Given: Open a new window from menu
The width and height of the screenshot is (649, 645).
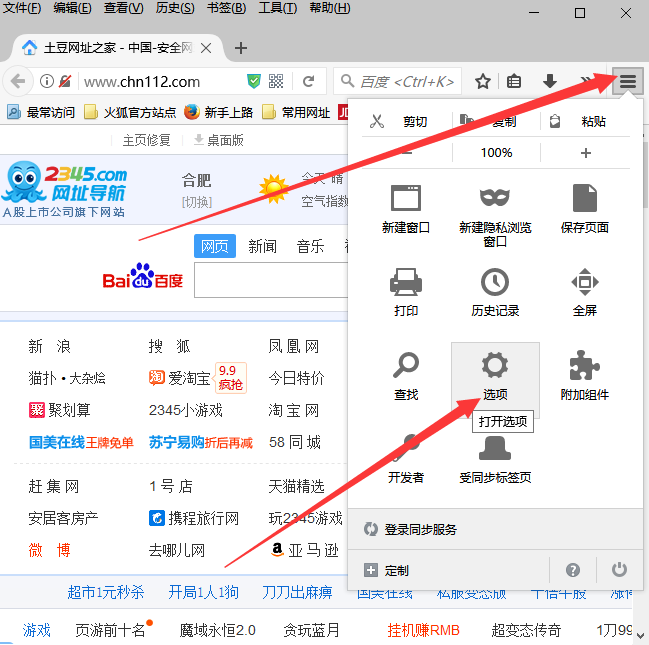Looking at the screenshot, I should point(406,209).
